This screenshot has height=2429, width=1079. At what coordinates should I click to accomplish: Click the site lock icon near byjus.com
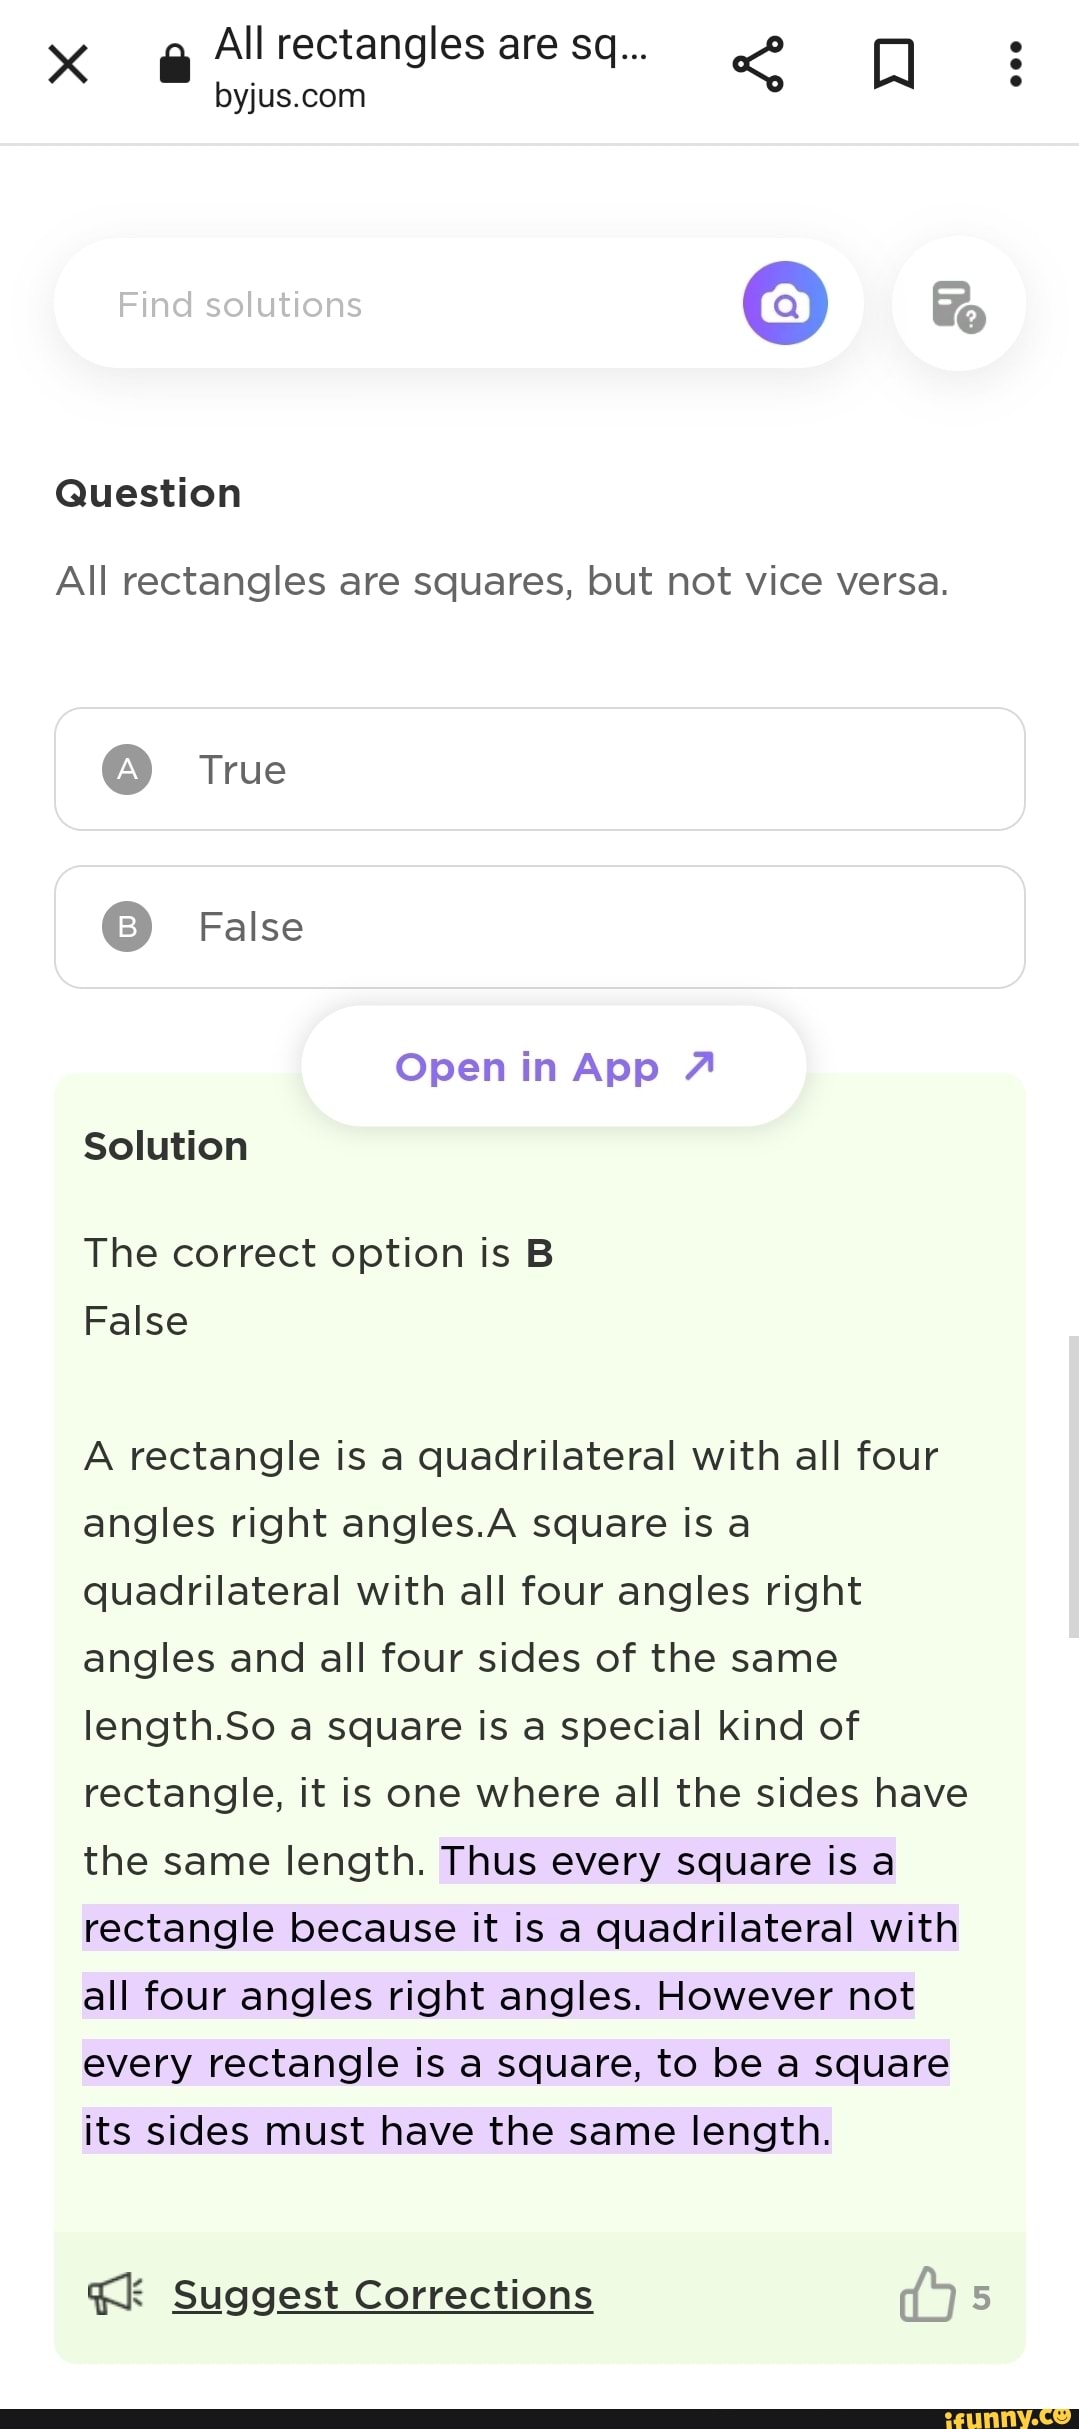click(173, 63)
